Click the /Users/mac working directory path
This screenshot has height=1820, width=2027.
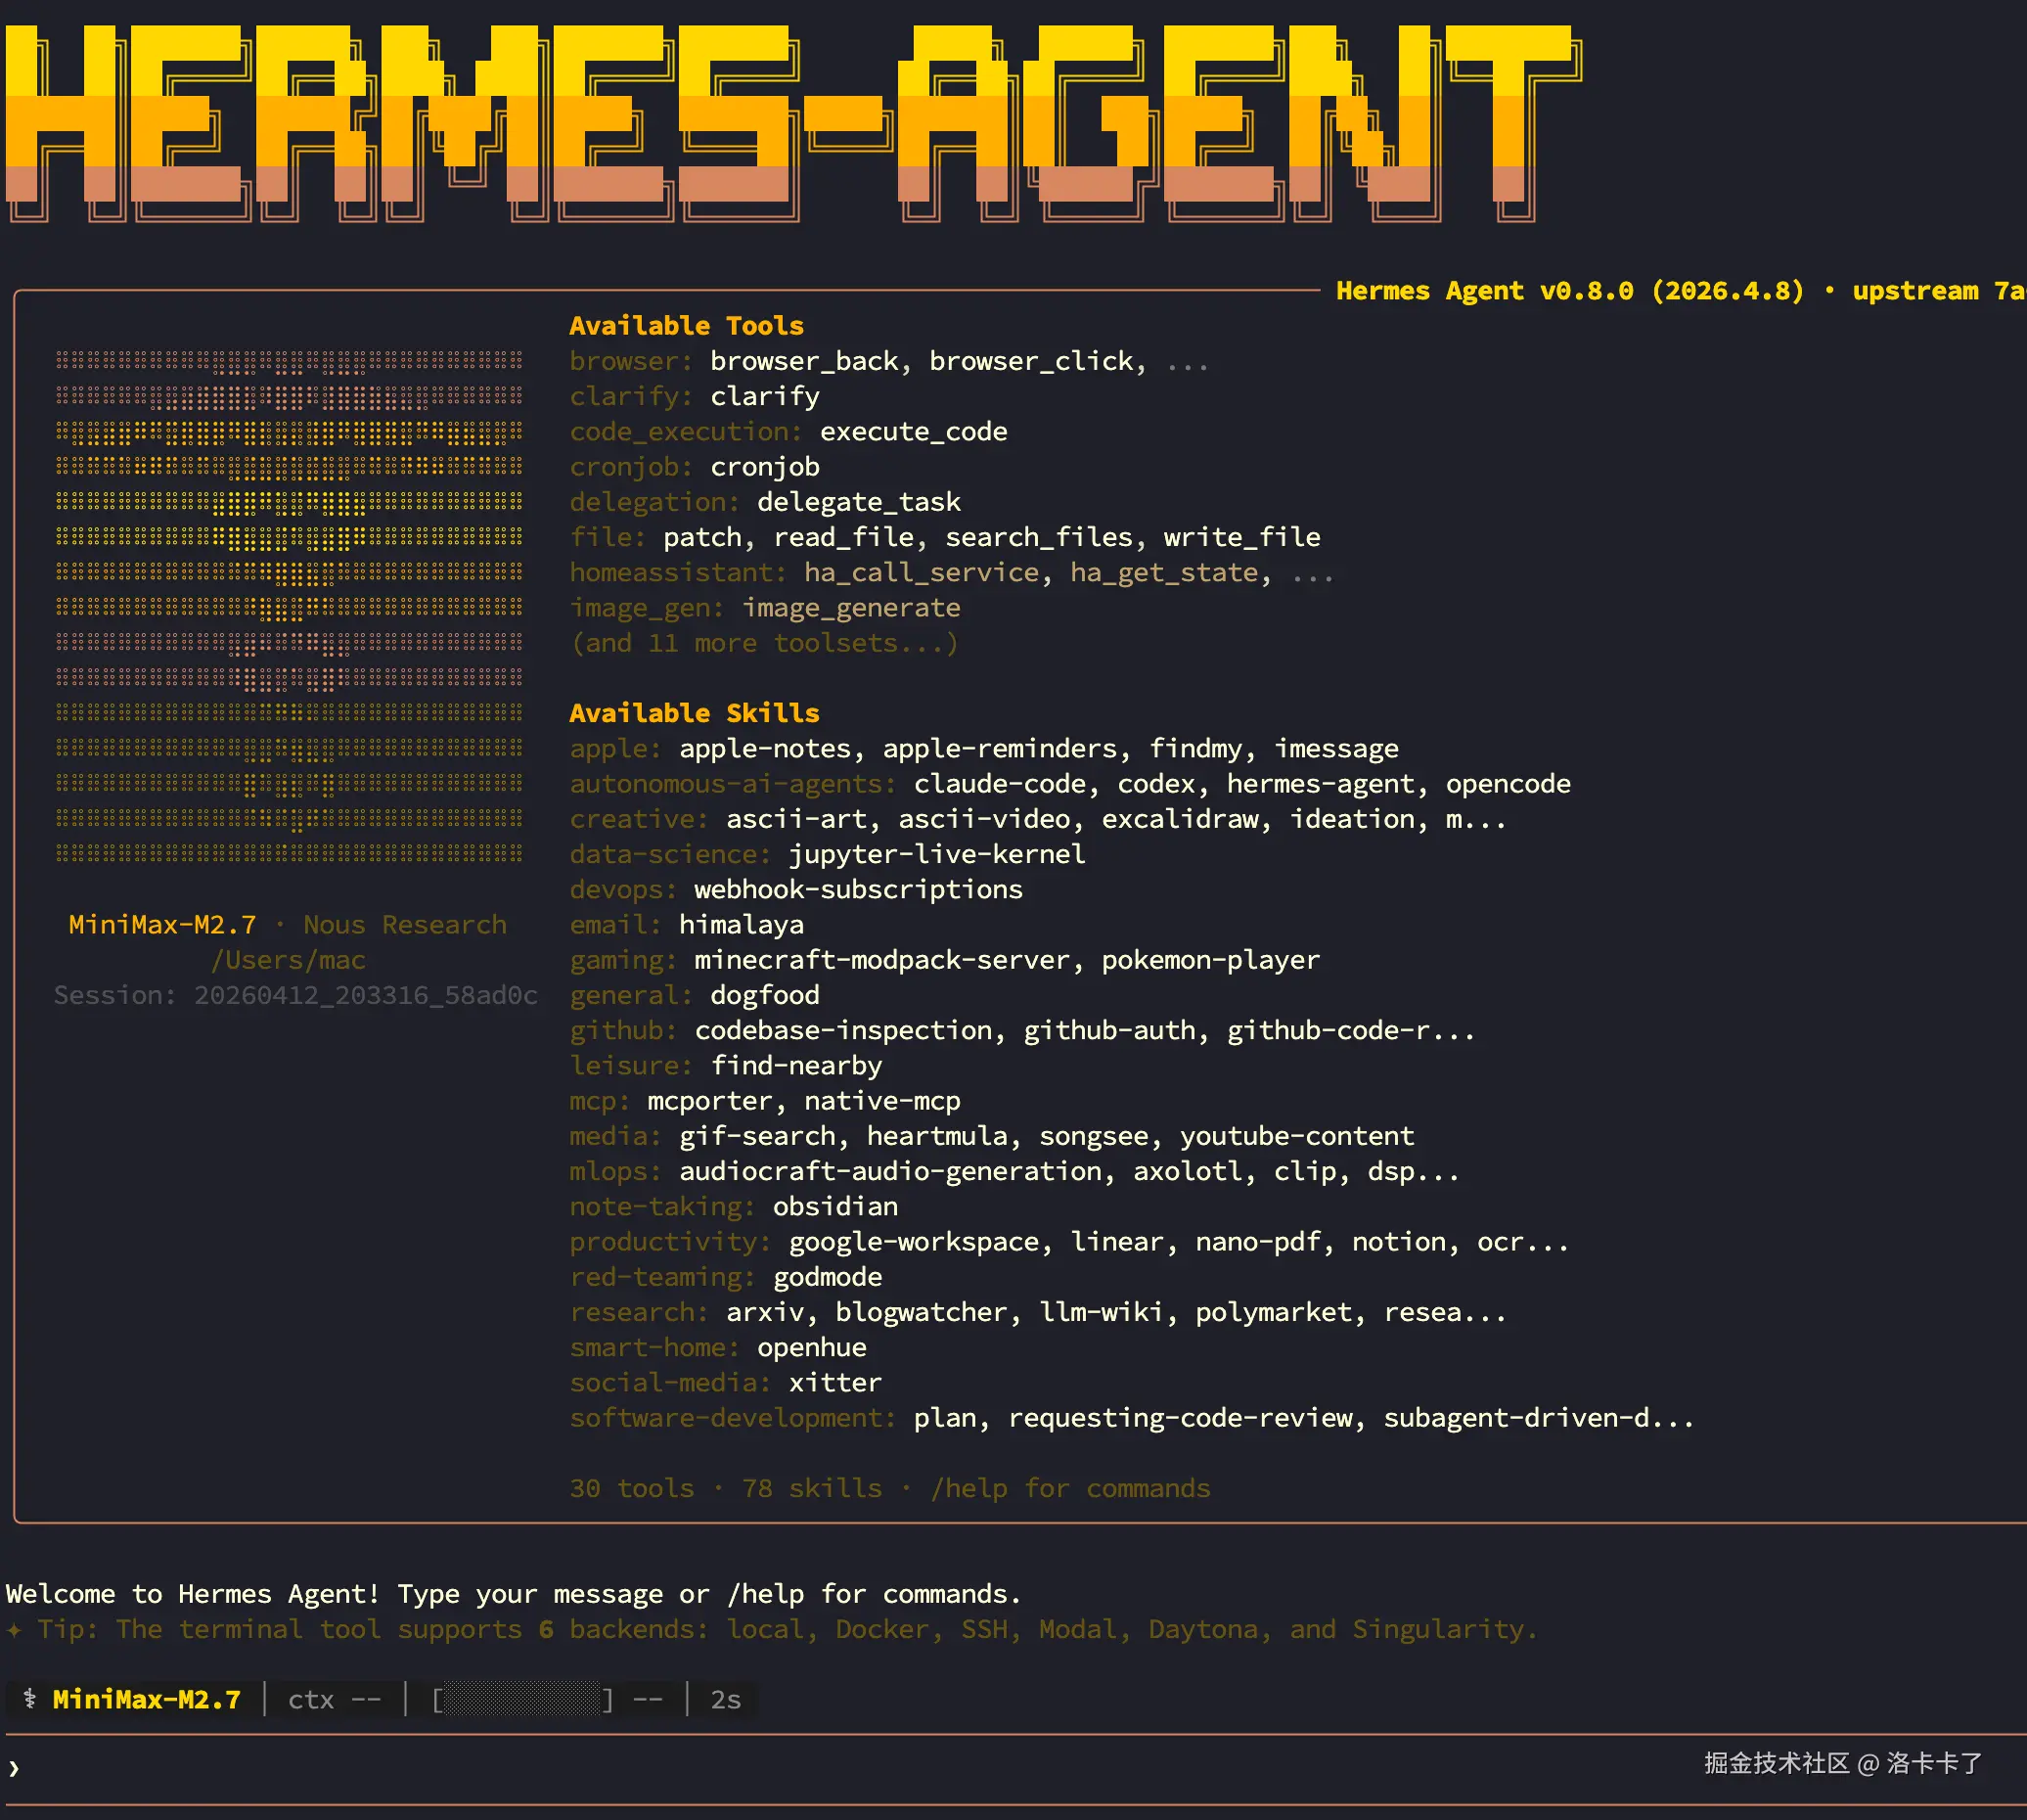click(288, 960)
